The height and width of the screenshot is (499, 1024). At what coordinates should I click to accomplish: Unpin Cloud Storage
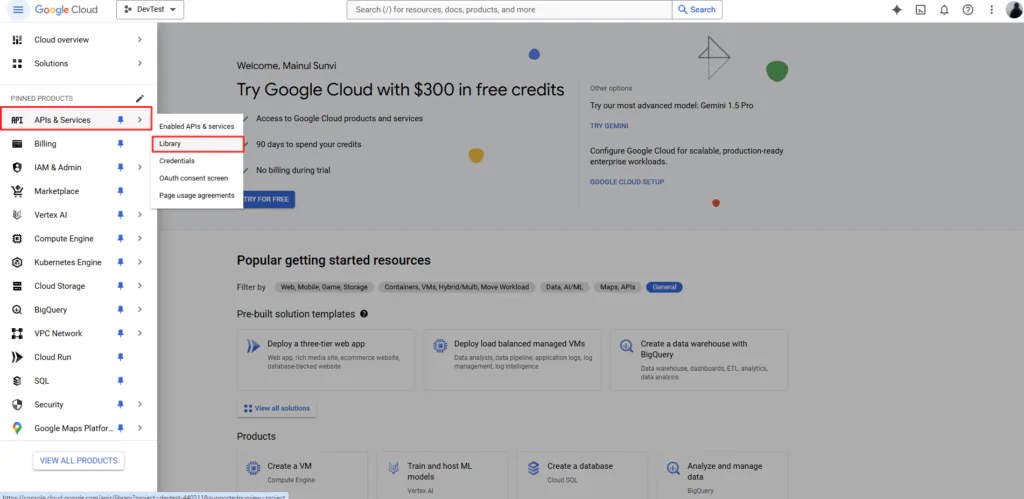120,286
